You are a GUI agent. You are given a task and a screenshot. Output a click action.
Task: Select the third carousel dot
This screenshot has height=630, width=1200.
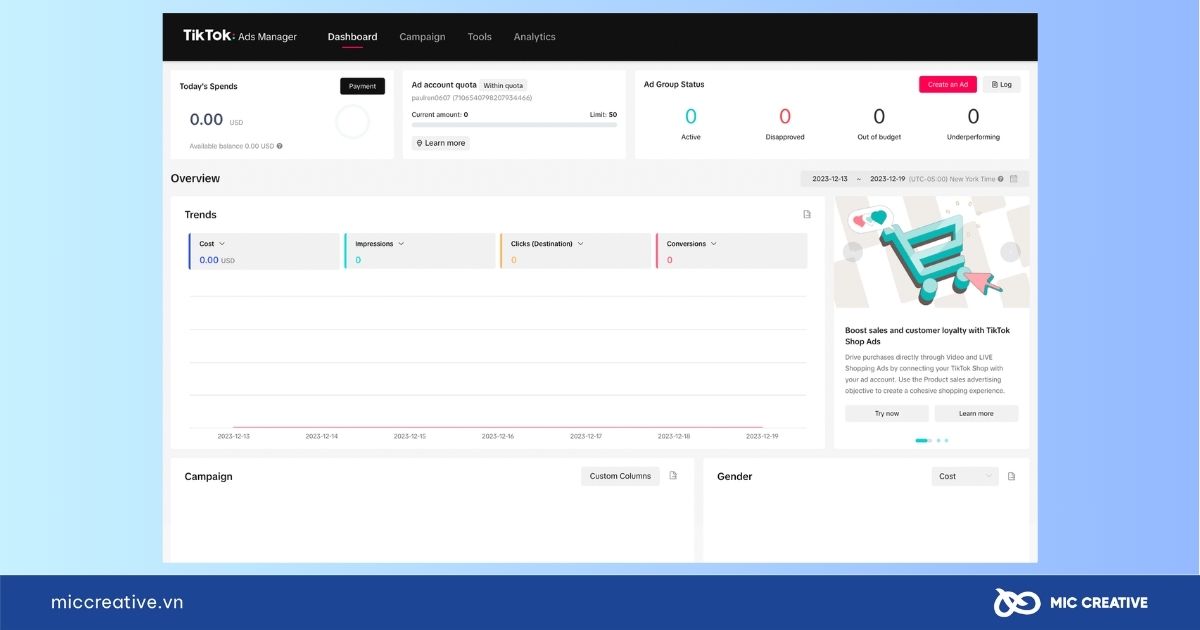coord(946,440)
